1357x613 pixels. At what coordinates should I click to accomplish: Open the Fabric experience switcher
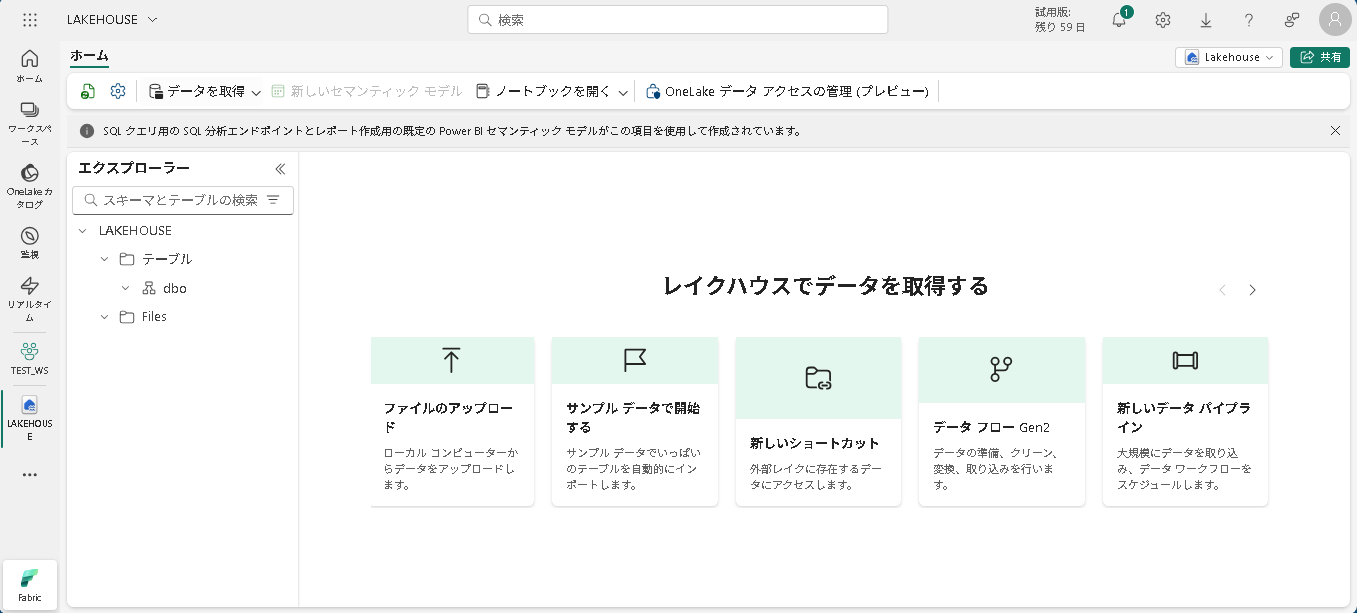click(30, 585)
